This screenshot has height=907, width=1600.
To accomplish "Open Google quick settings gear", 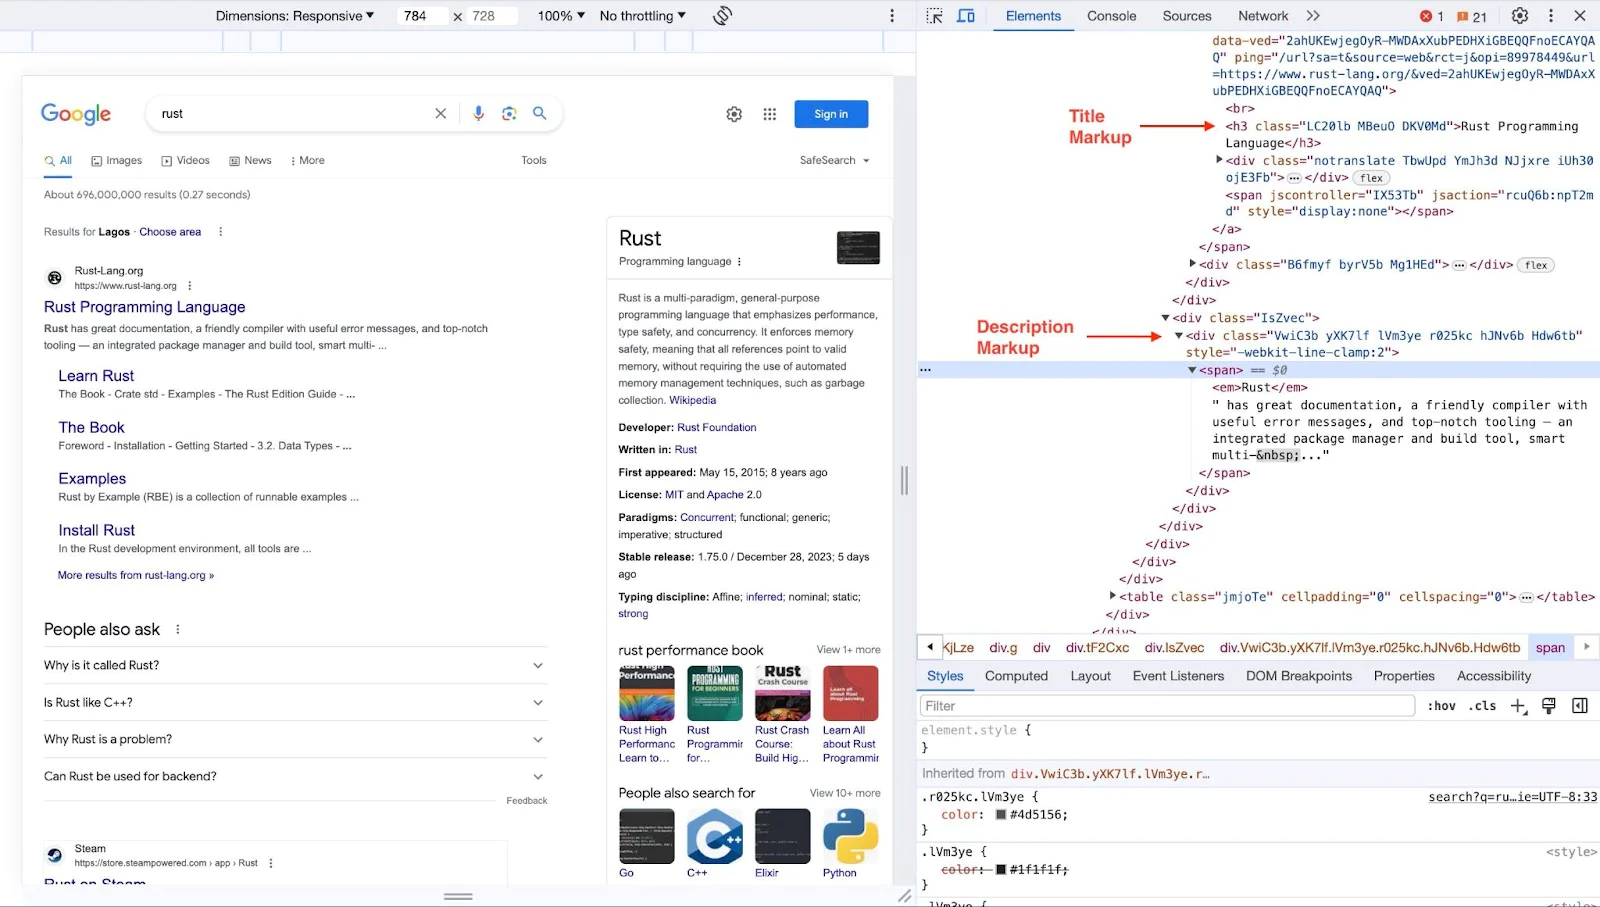I will [734, 114].
